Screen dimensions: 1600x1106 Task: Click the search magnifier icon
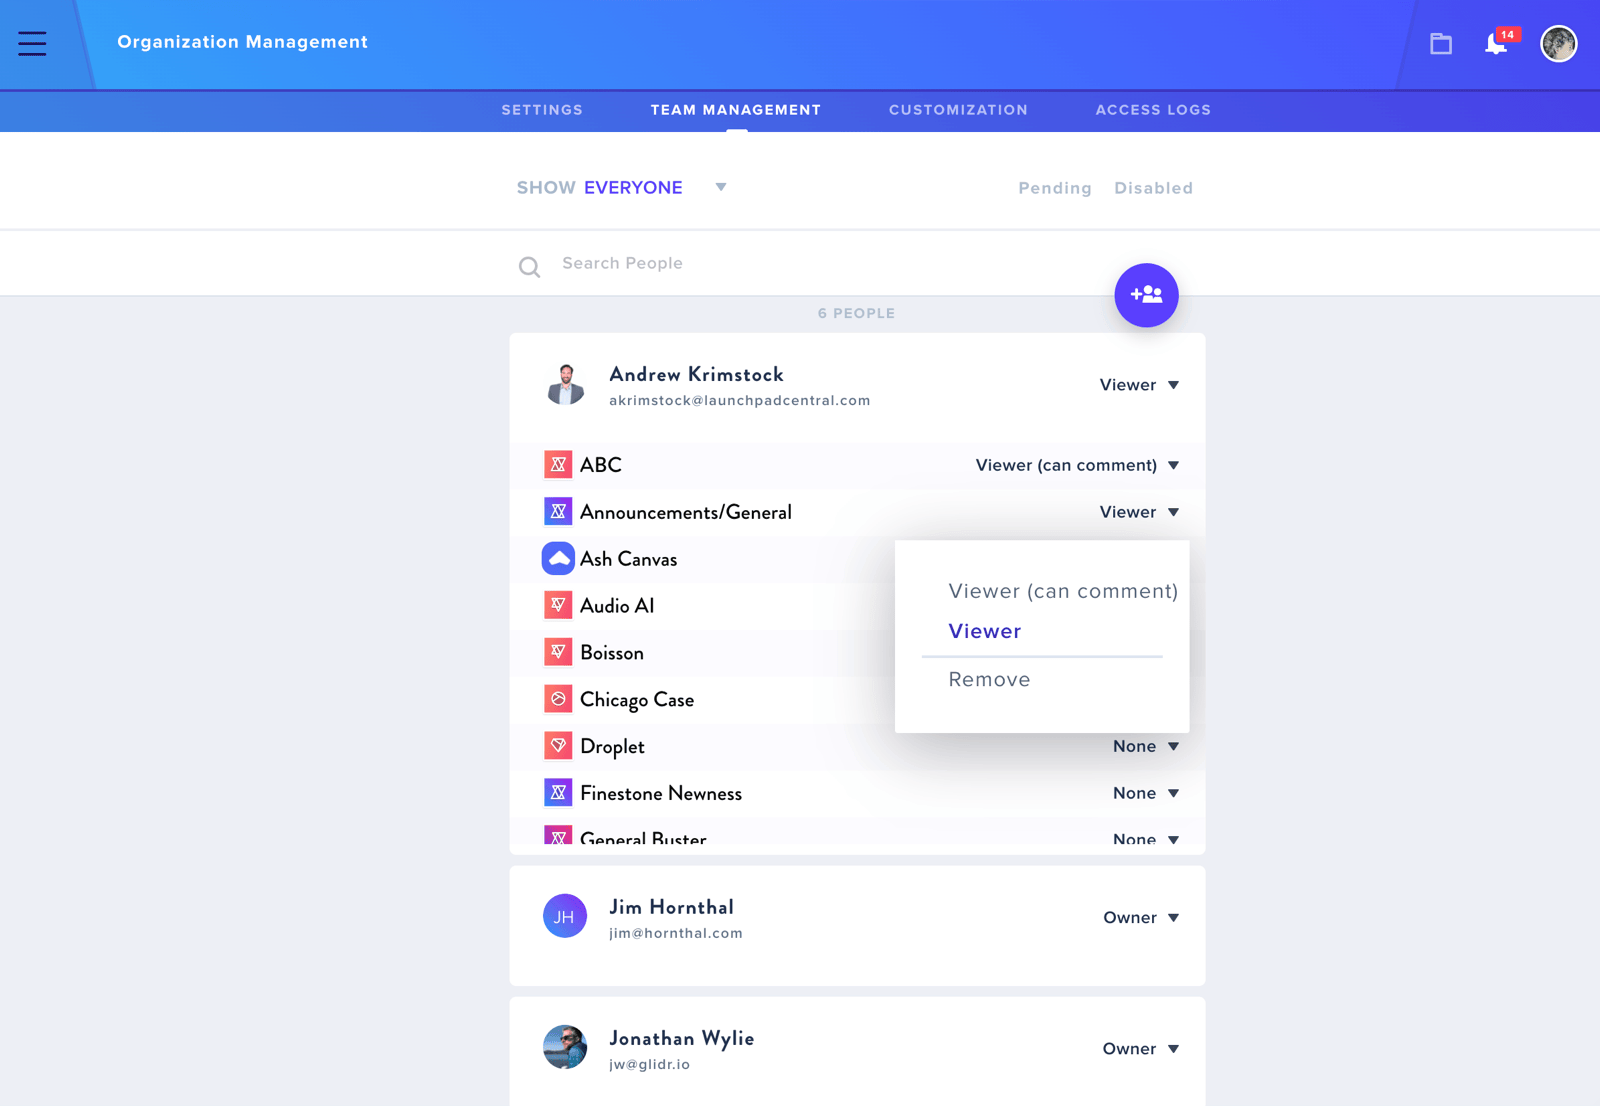pyautogui.click(x=529, y=266)
